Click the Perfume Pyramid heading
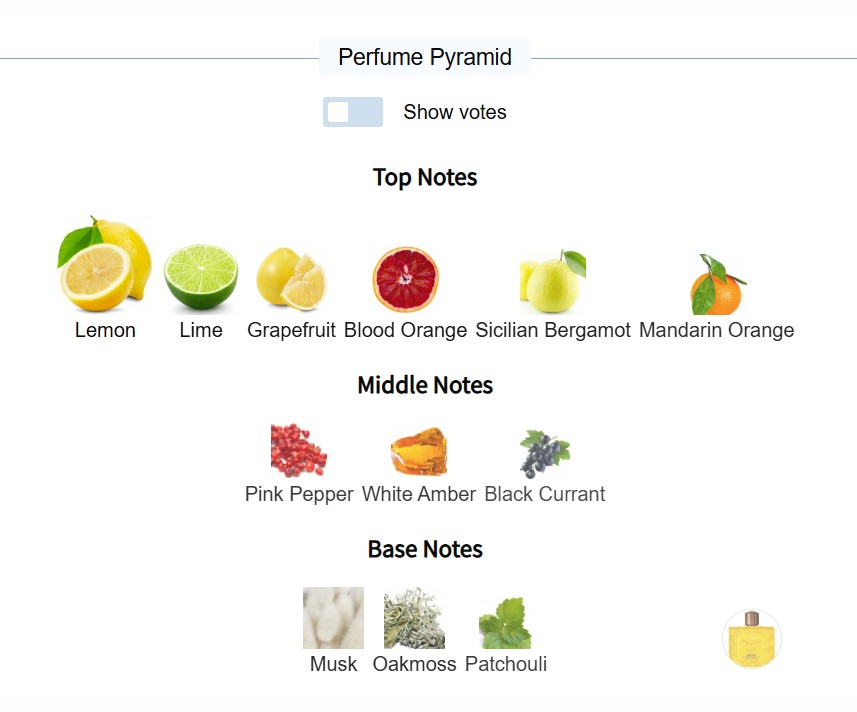 [425, 58]
